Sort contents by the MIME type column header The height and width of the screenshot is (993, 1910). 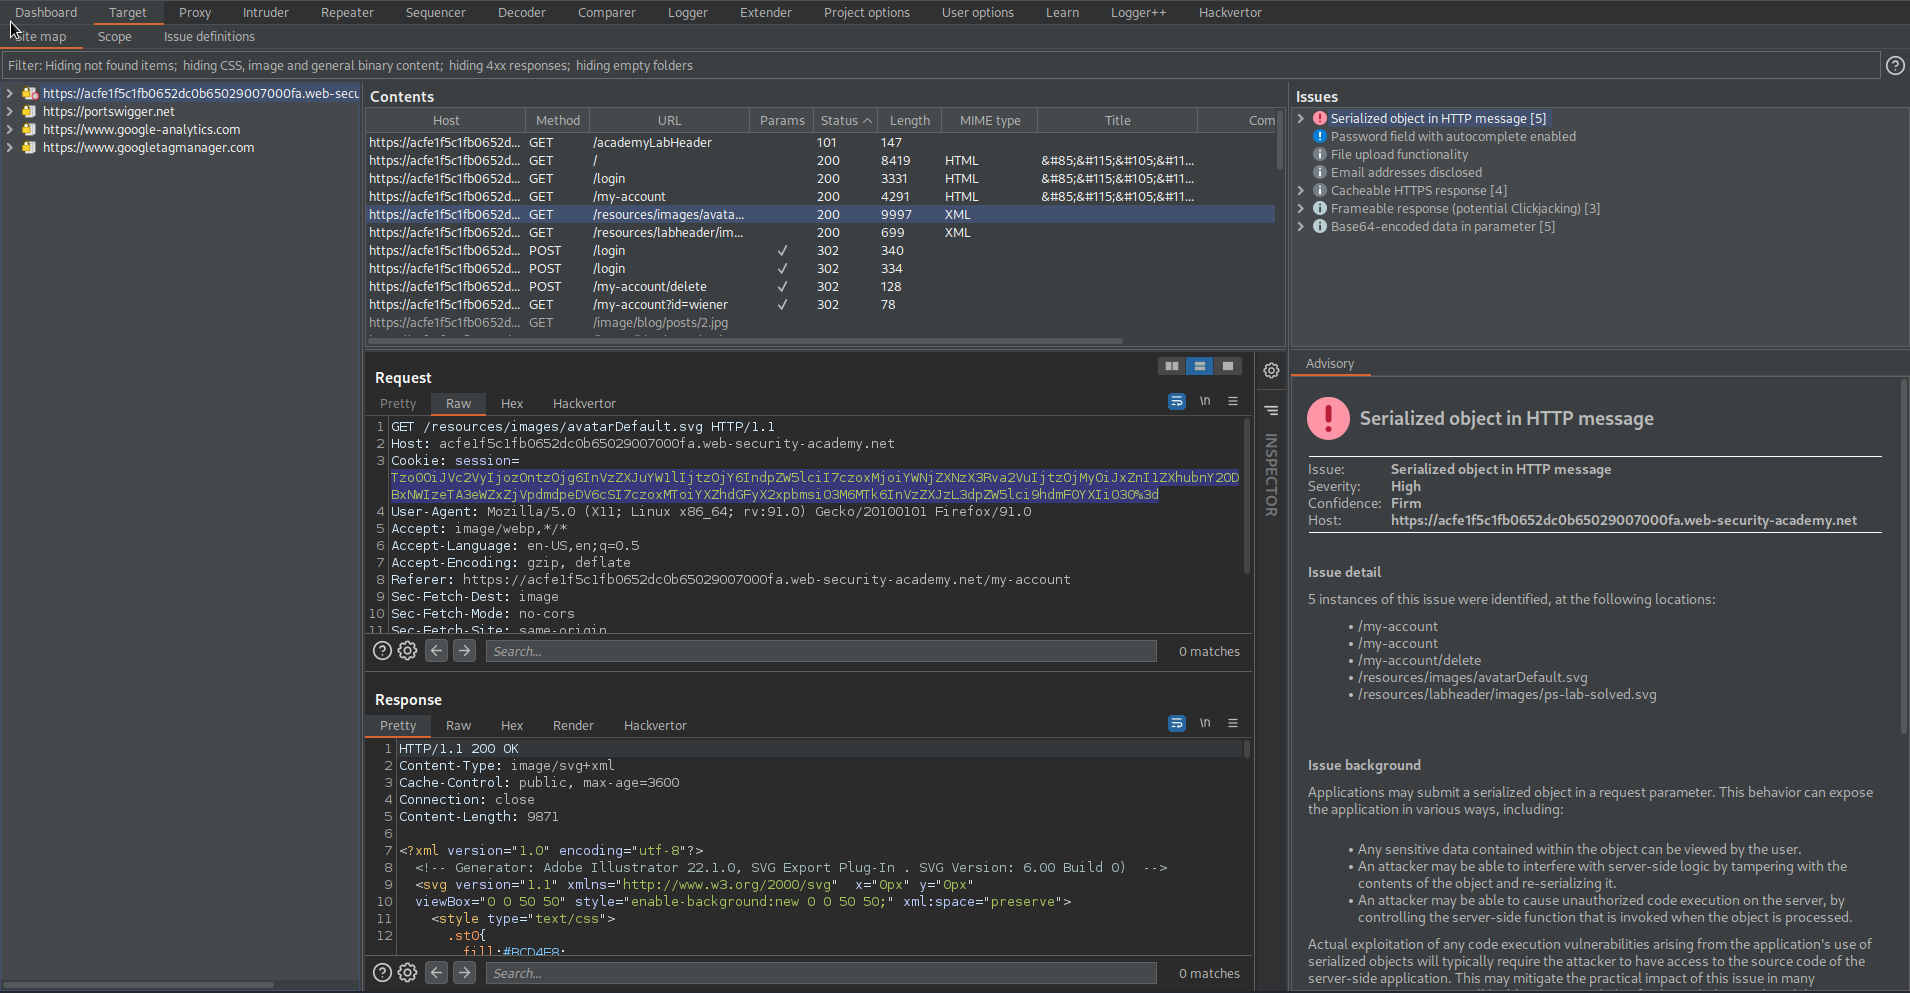(990, 120)
